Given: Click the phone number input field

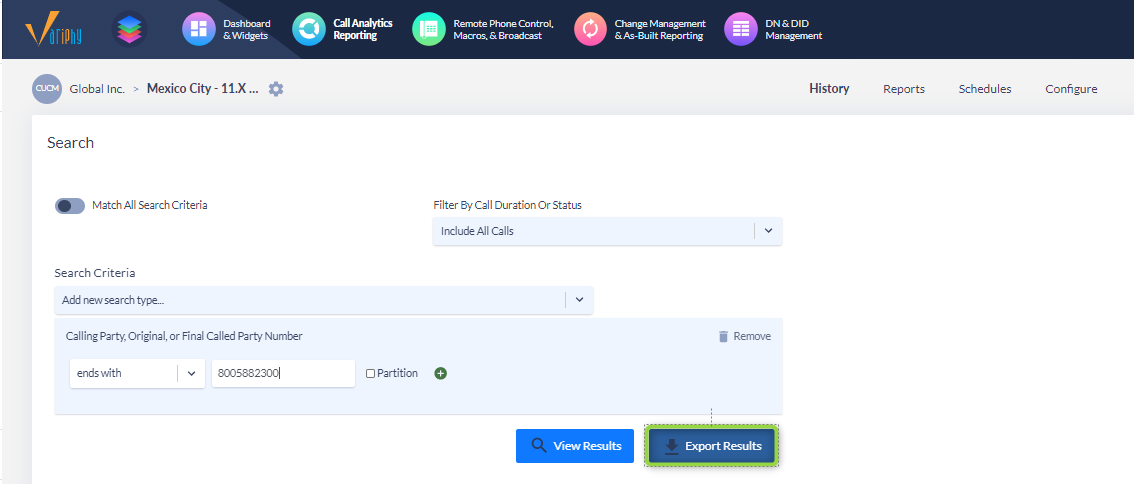Looking at the screenshot, I should [284, 373].
